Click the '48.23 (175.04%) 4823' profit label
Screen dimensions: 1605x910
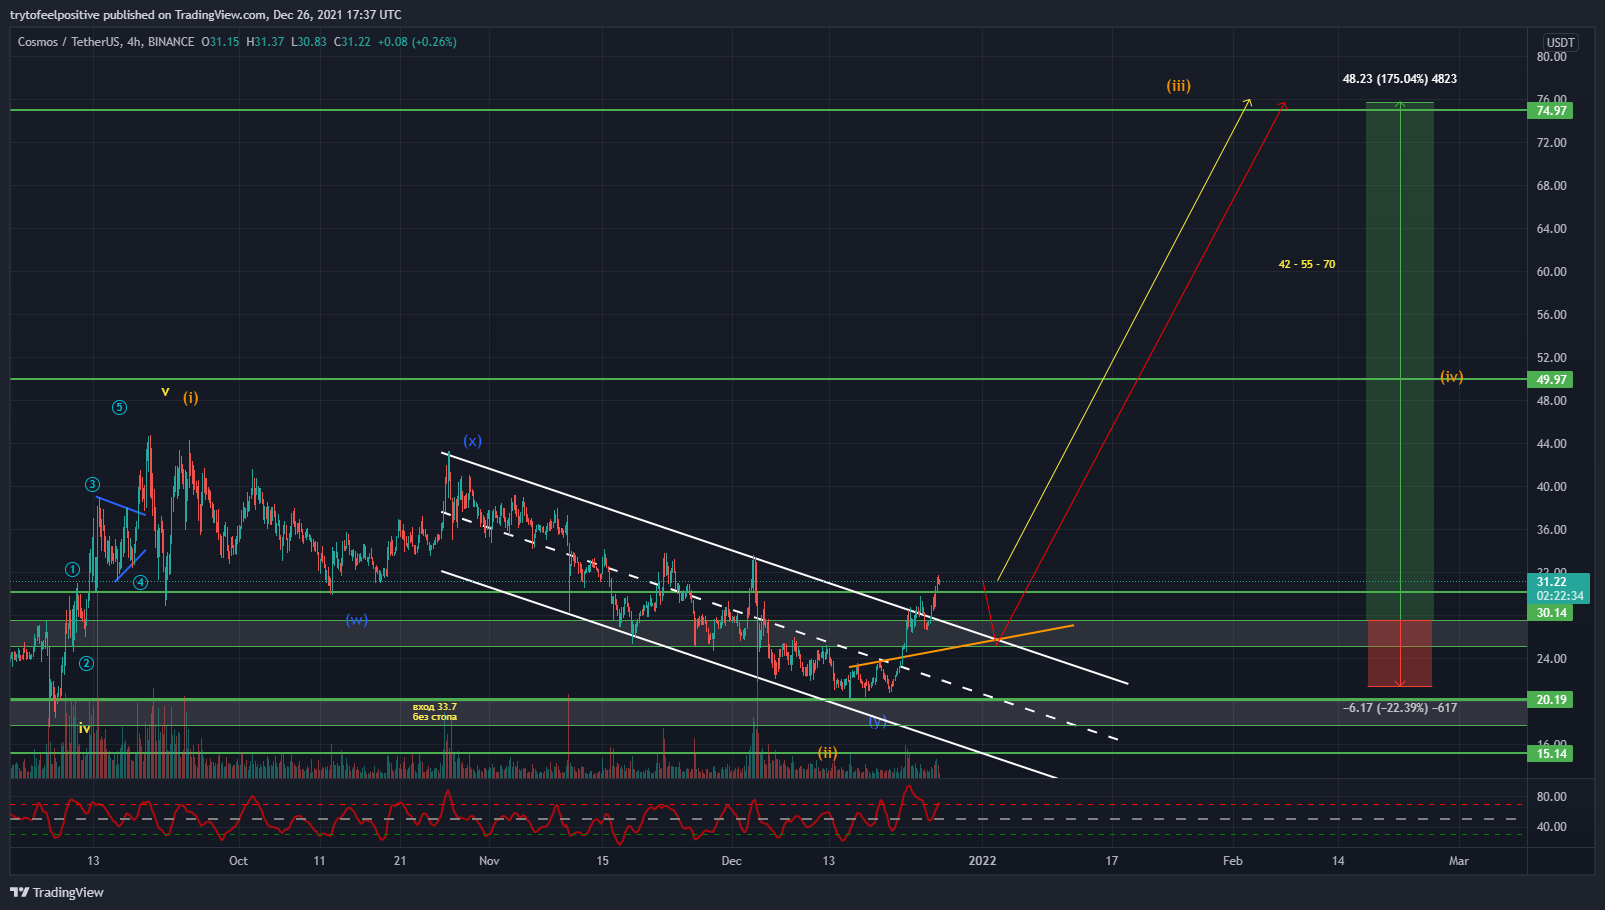1399,79
